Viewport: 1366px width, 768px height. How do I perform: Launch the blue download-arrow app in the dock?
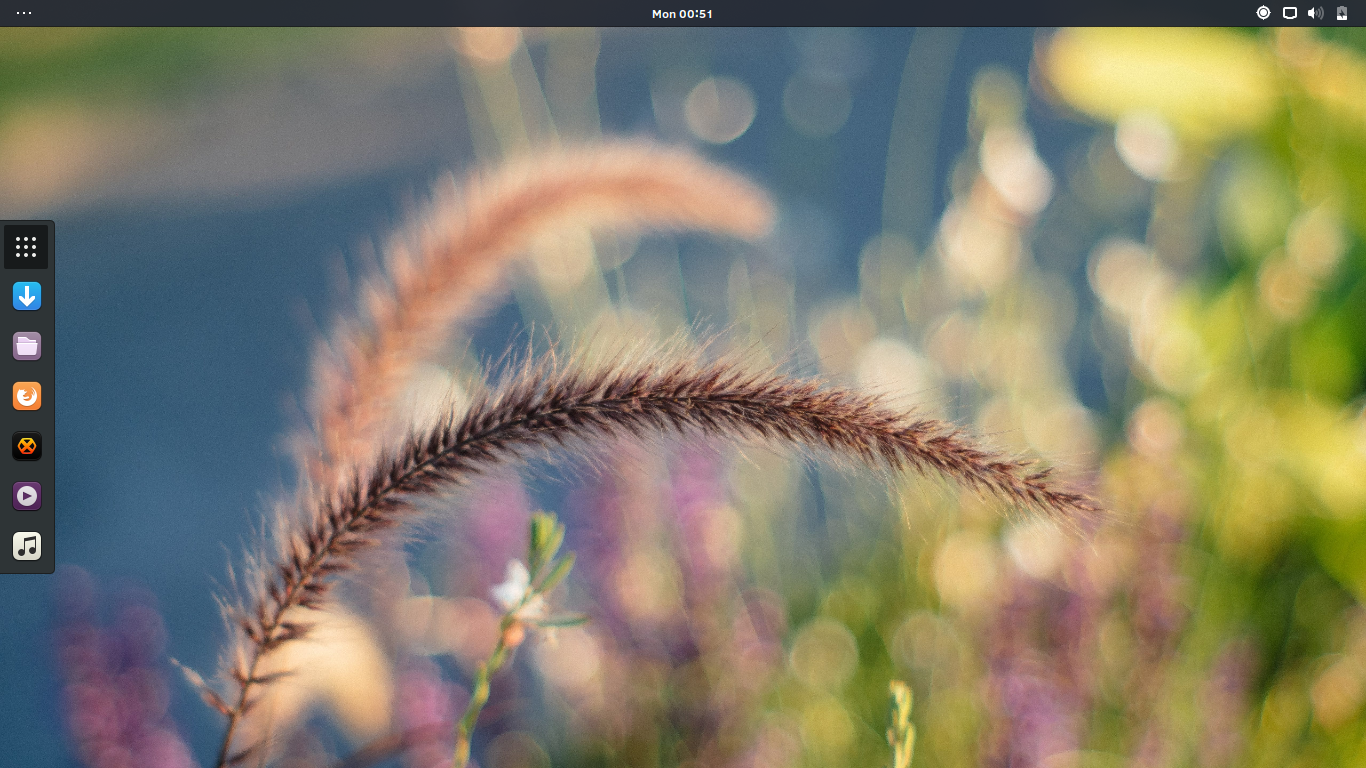tap(27, 296)
